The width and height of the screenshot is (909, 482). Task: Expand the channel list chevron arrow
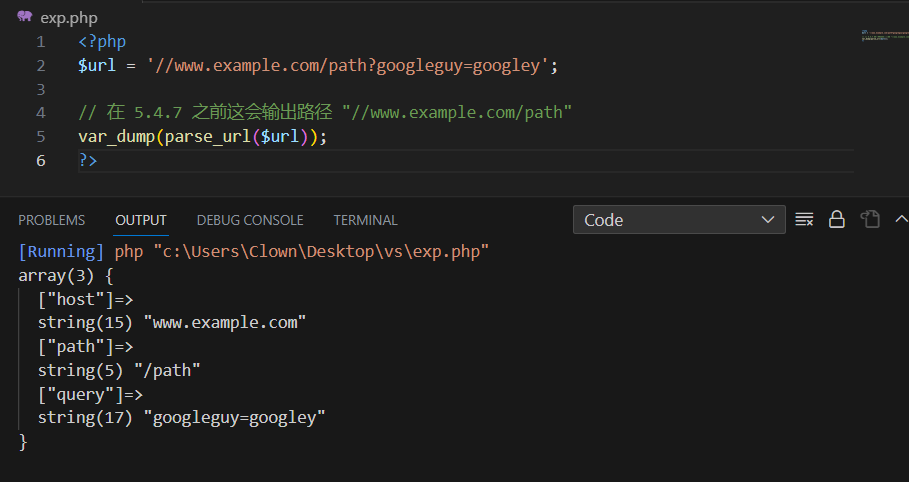(x=768, y=220)
